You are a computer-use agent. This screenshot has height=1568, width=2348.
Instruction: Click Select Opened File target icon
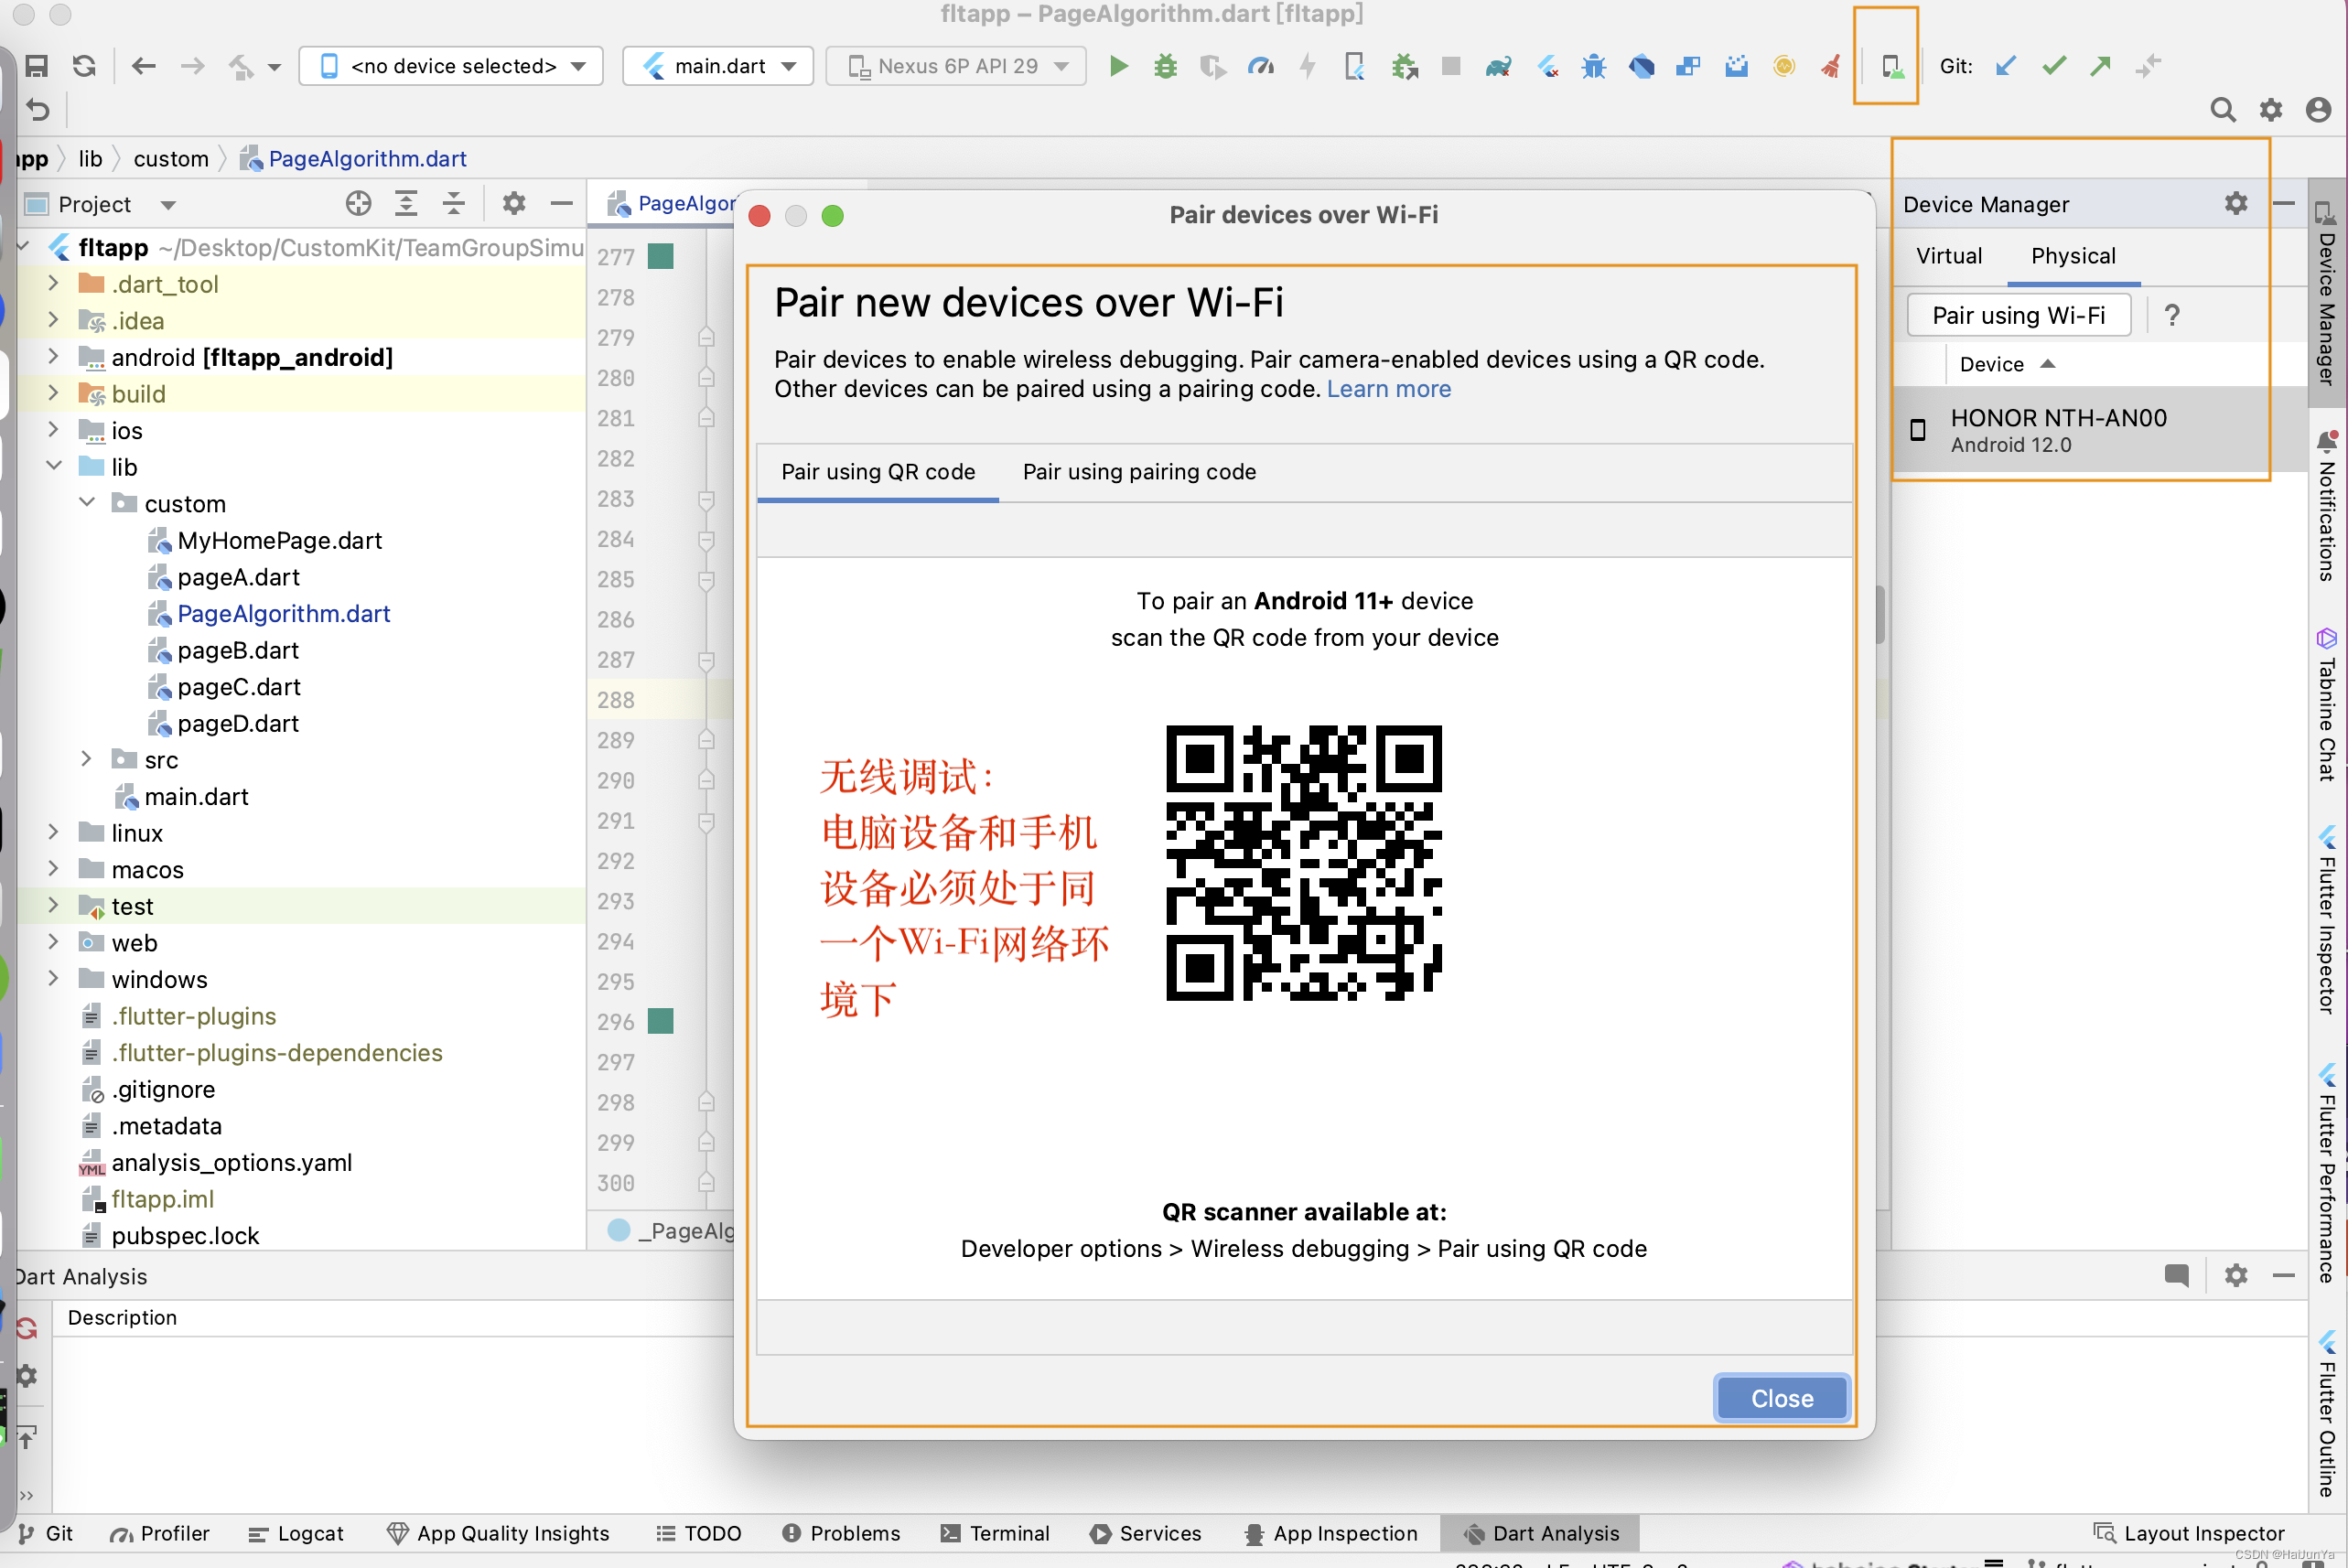(x=358, y=204)
